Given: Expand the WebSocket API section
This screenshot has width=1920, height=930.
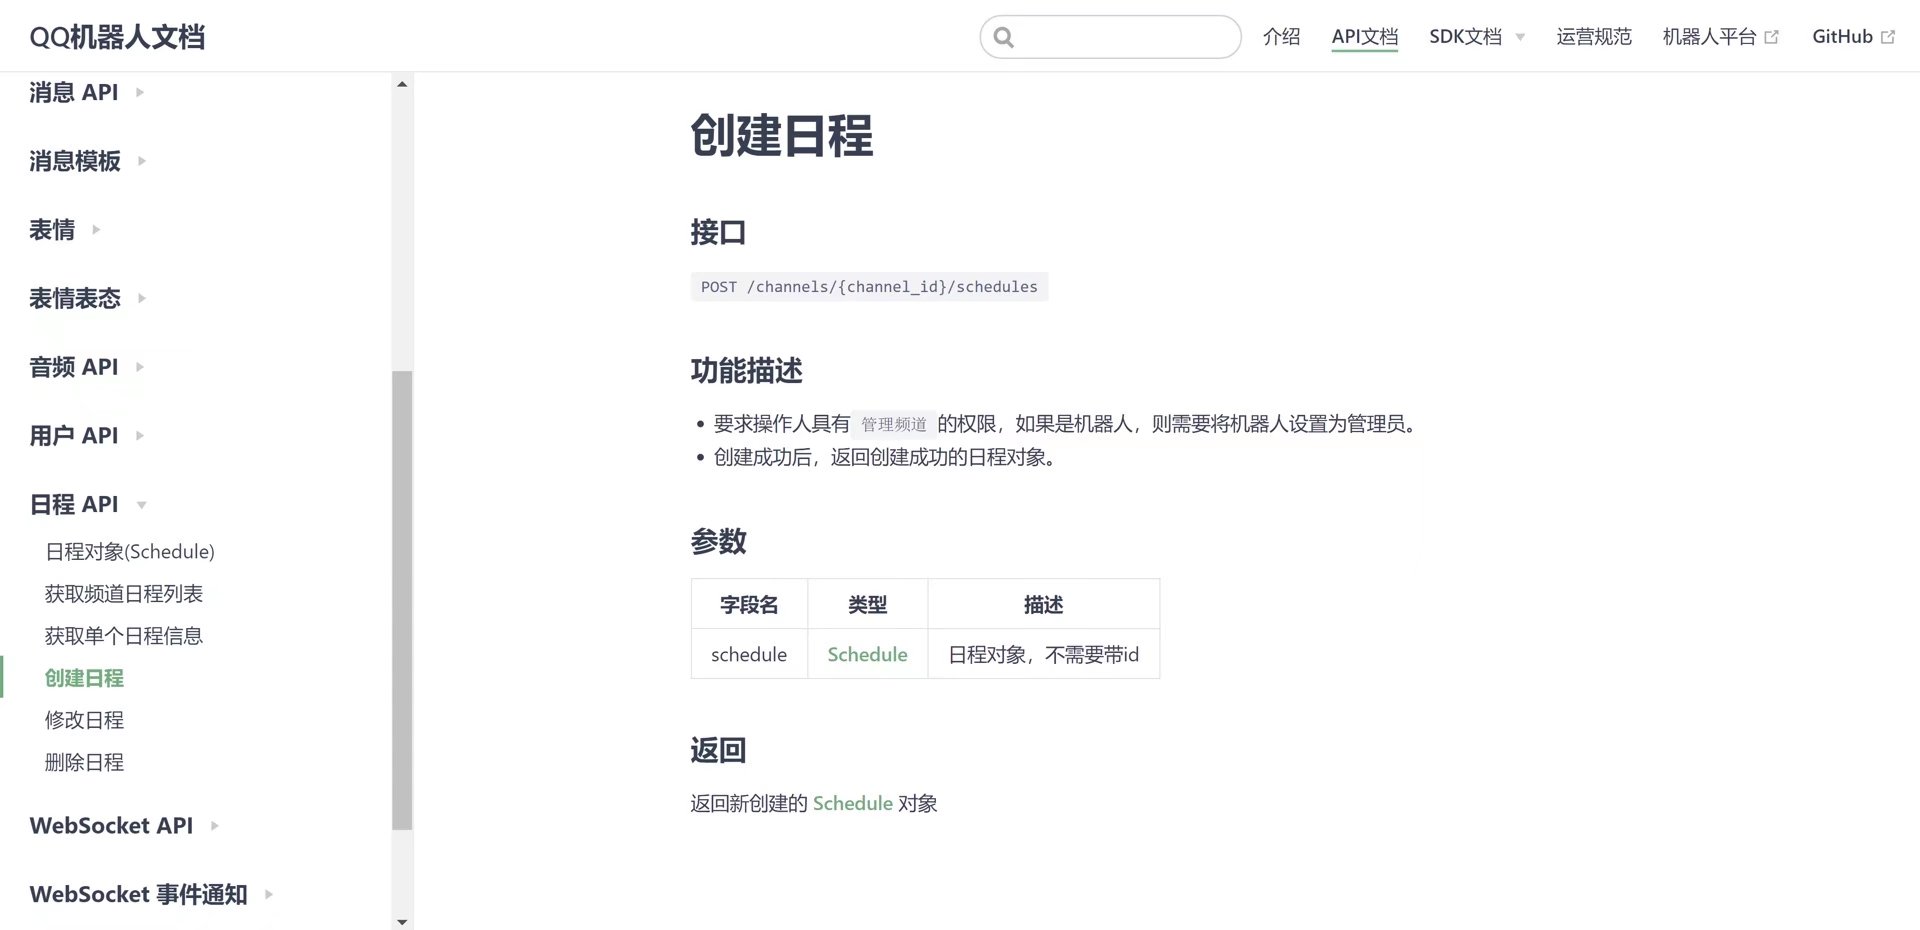Looking at the screenshot, I should (111, 825).
